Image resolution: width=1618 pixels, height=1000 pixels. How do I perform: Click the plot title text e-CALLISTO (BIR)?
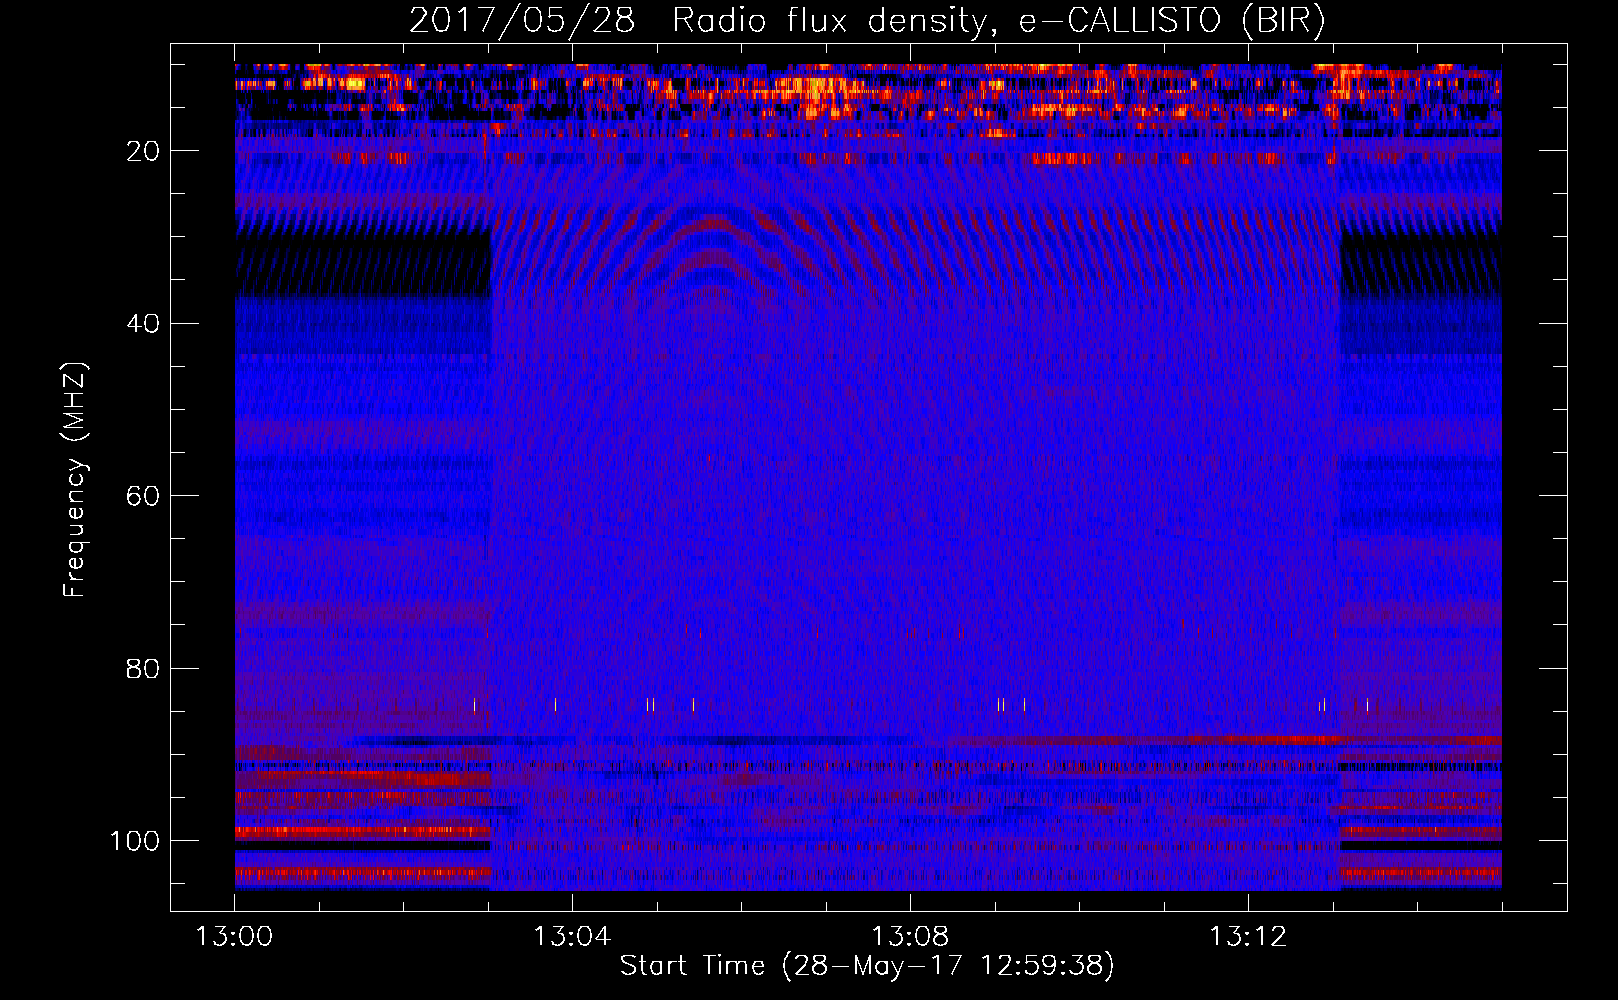pyautogui.click(x=1172, y=21)
